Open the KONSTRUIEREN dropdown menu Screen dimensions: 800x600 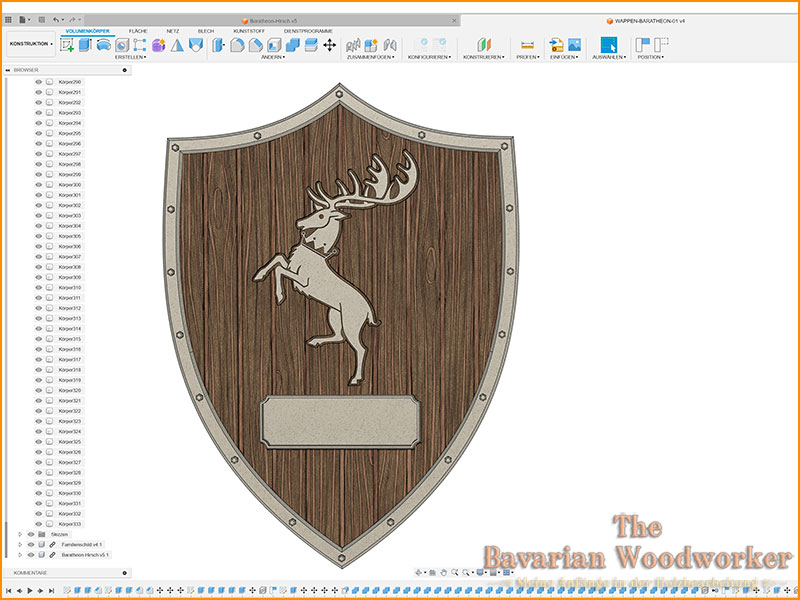click(x=484, y=57)
